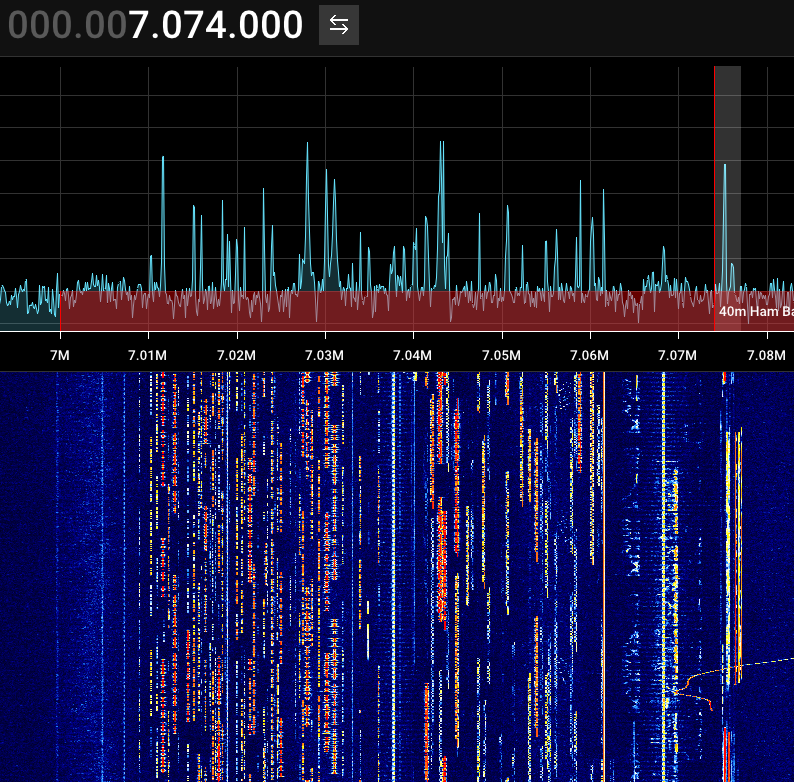
Task: Click the 7.03M label on the frequency axis
Action: click(325, 355)
